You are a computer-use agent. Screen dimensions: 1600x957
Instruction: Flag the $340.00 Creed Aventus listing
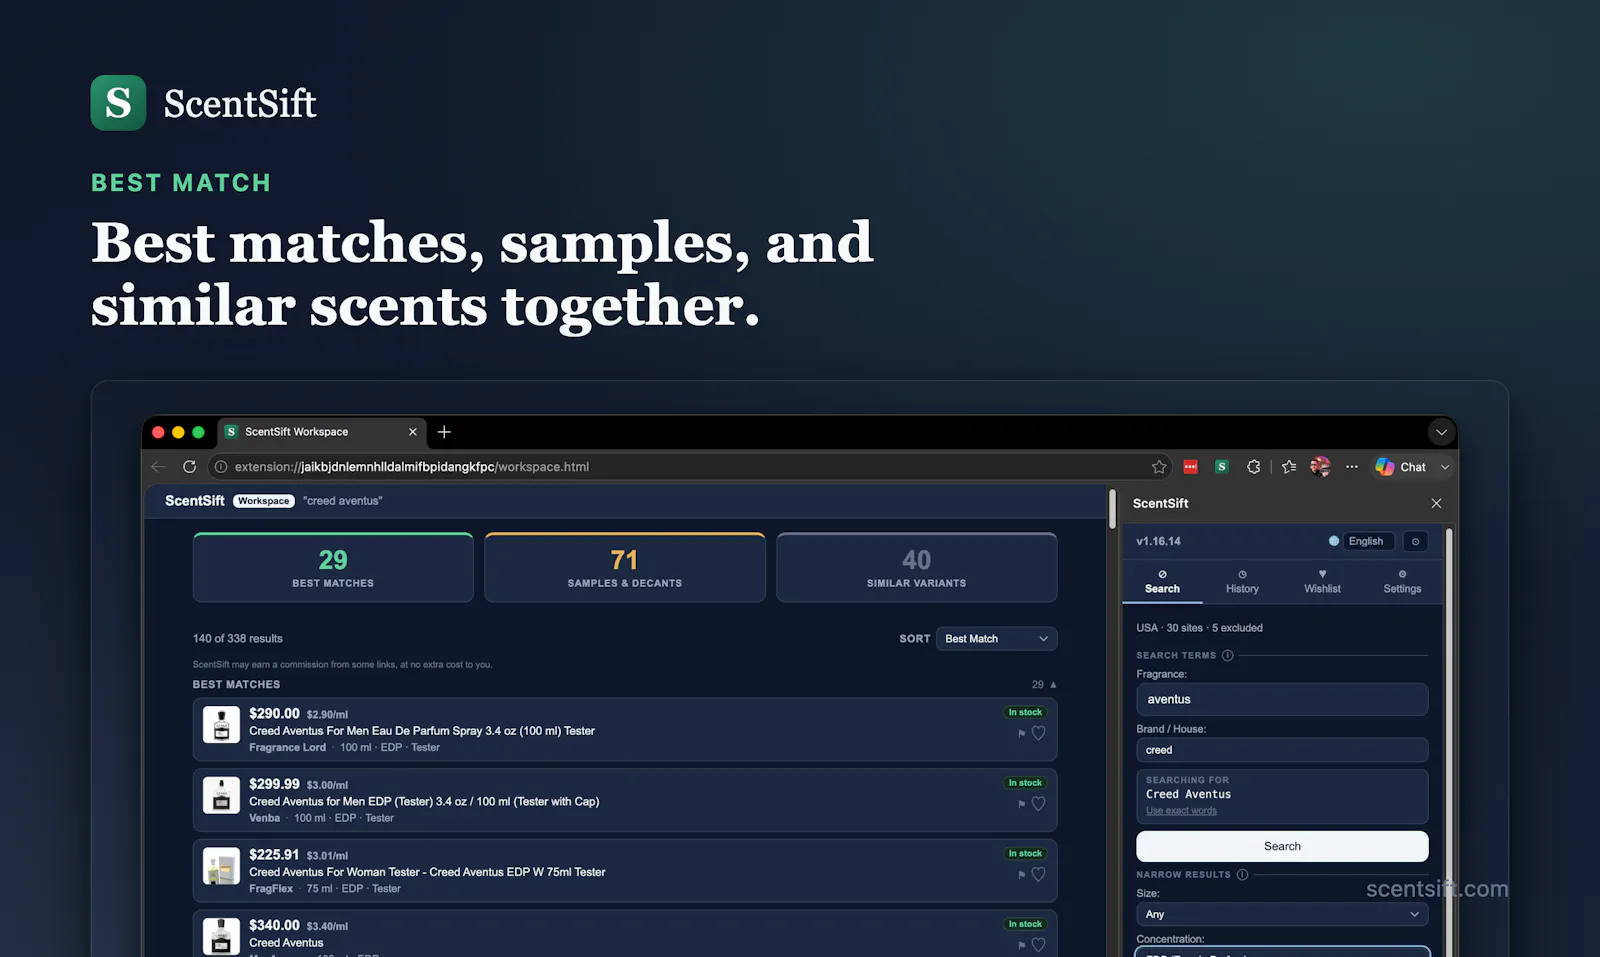pos(1021,945)
